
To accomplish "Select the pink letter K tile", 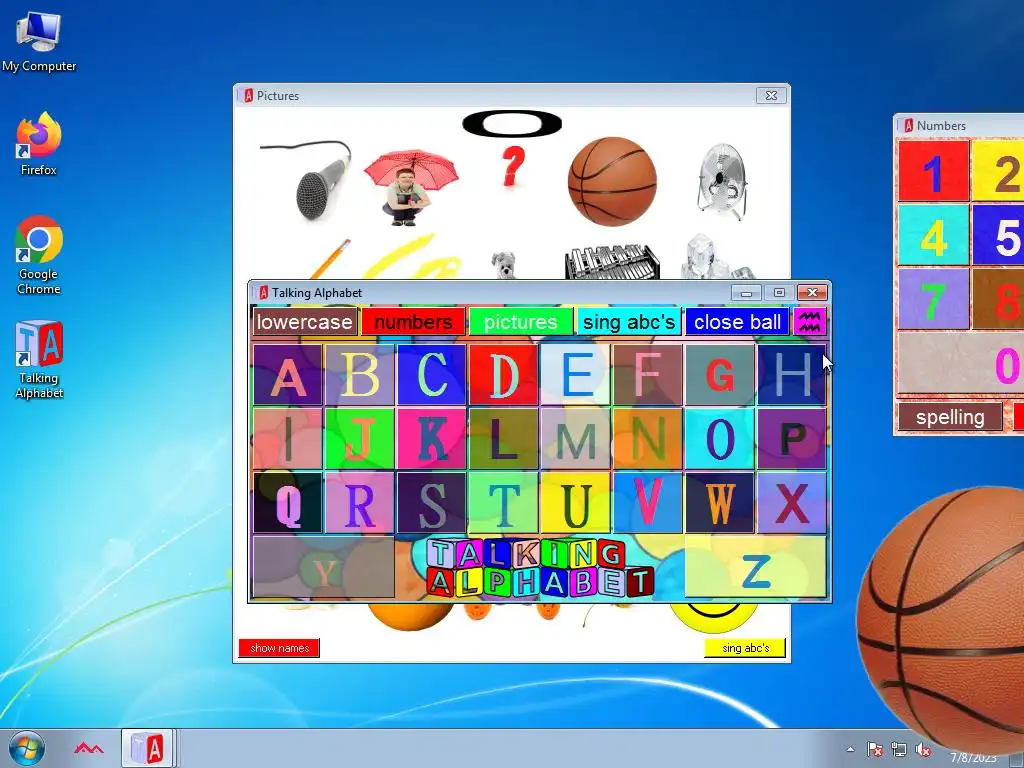I will click(x=432, y=439).
